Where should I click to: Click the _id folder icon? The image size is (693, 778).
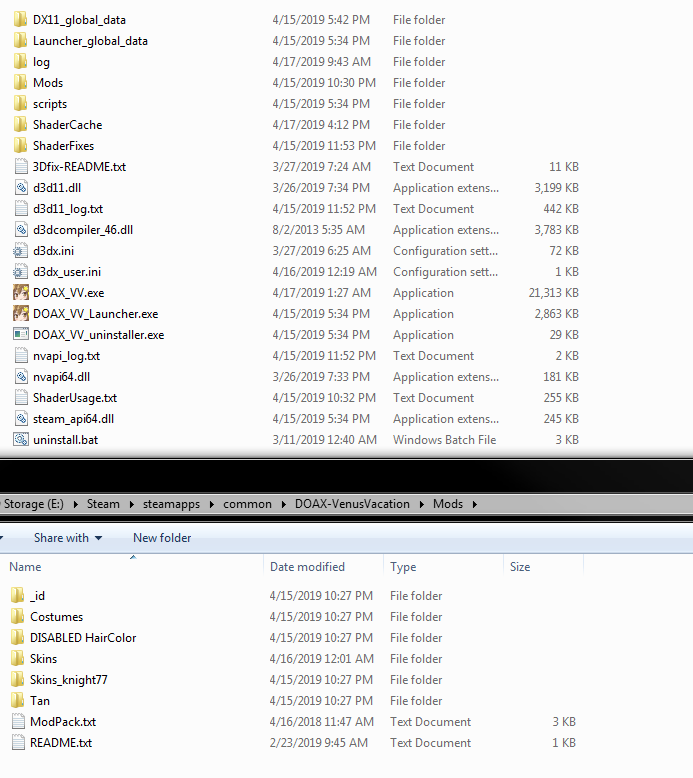(x=17, y=595)
